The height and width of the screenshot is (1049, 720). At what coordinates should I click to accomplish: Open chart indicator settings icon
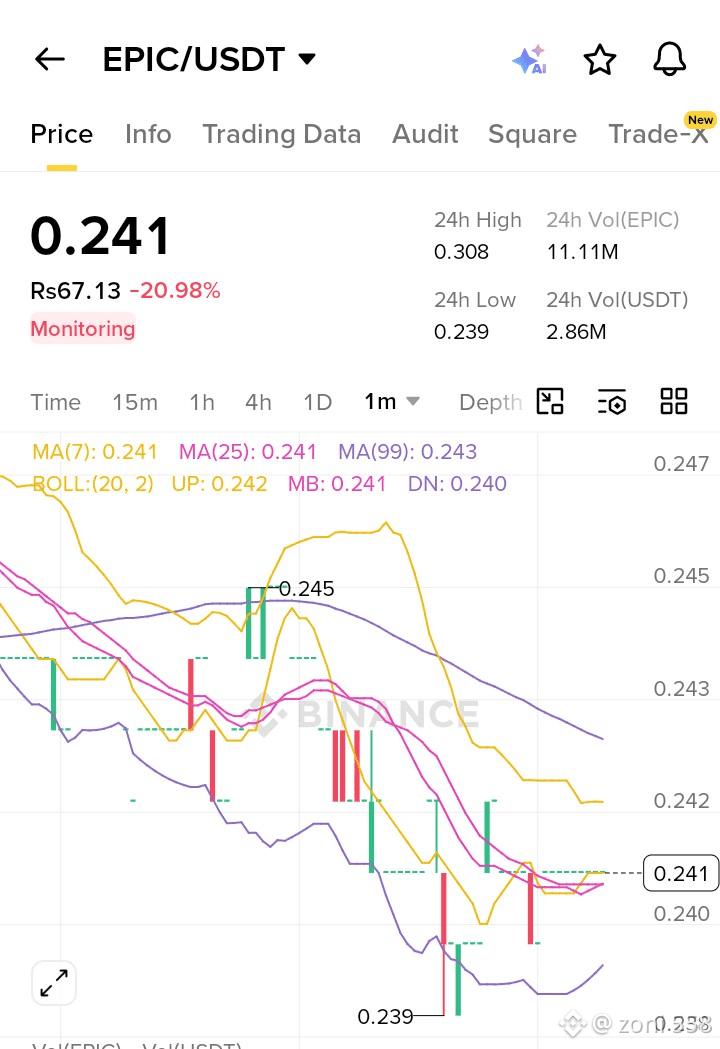612,401
